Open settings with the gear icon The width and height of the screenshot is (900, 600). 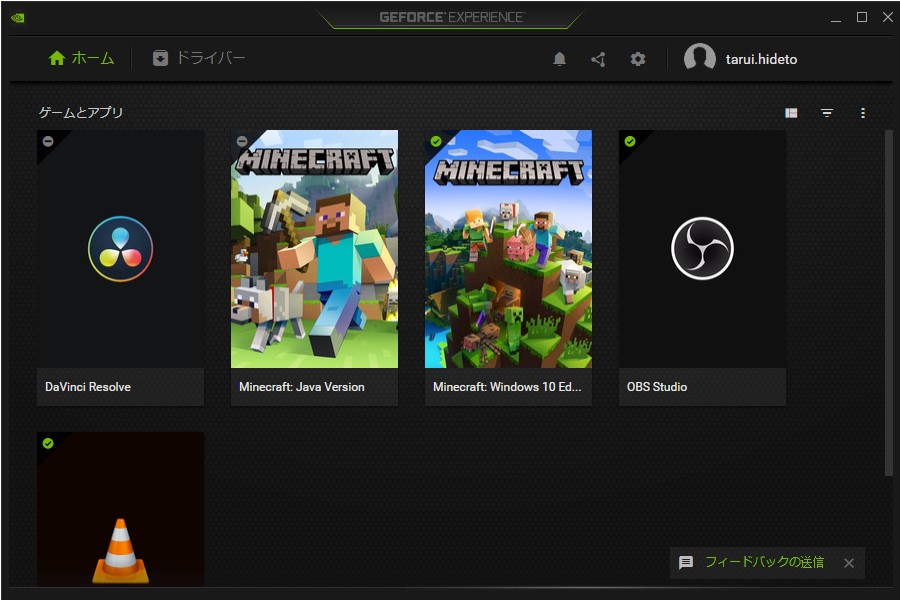(637, 59)
